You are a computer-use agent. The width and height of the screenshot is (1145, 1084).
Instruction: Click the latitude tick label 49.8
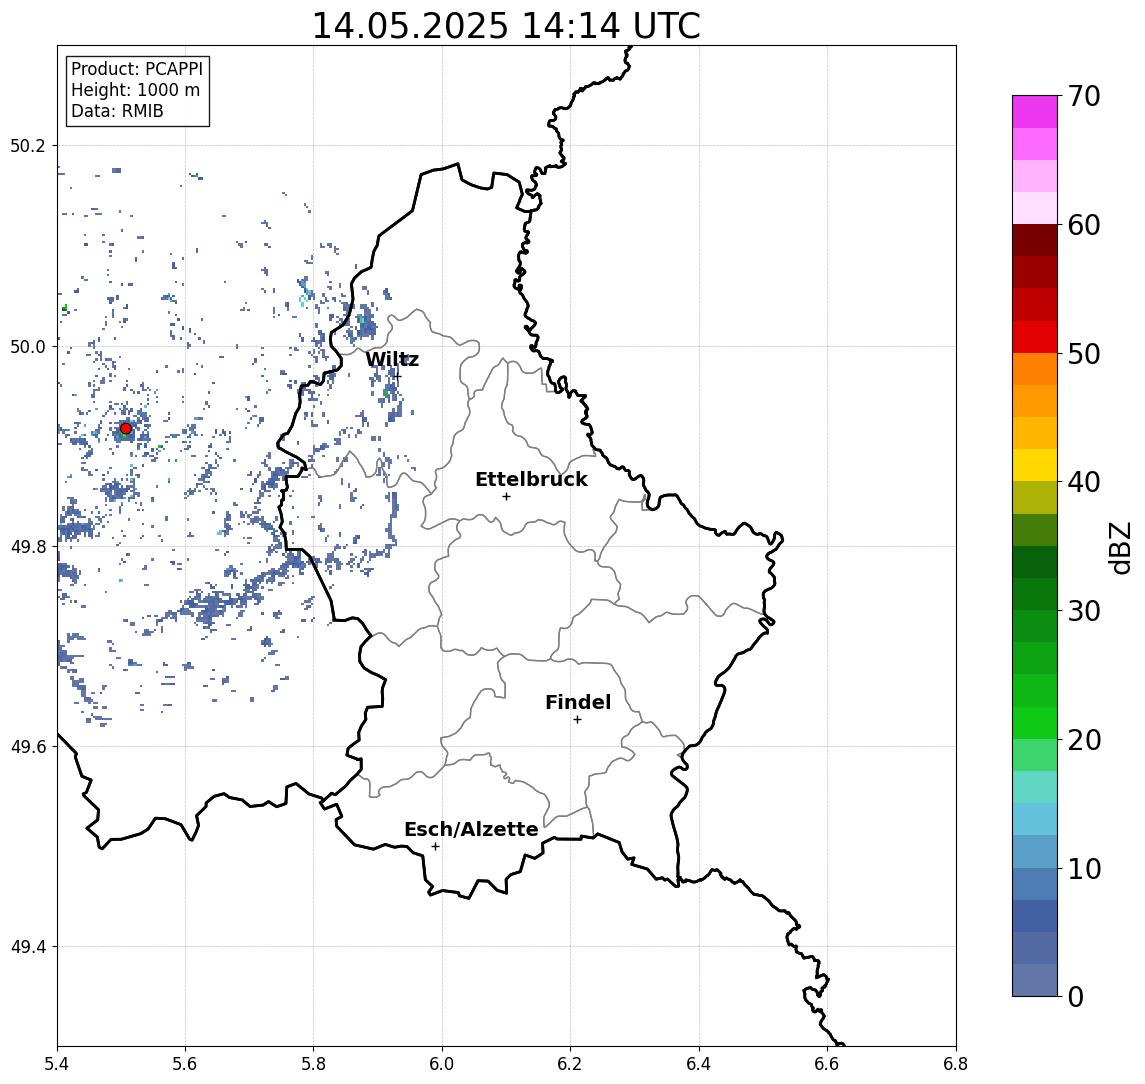tap(27, 546)
